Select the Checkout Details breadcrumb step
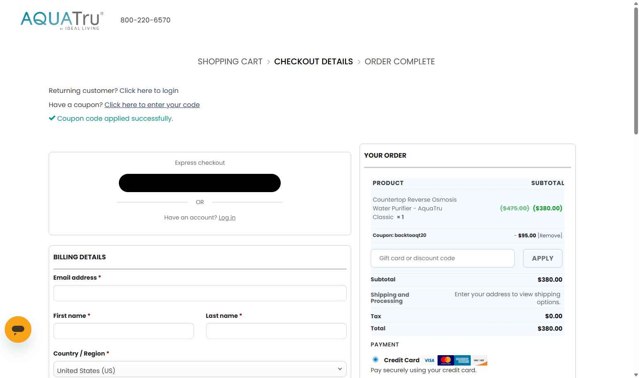 click(x=313, y=62)
